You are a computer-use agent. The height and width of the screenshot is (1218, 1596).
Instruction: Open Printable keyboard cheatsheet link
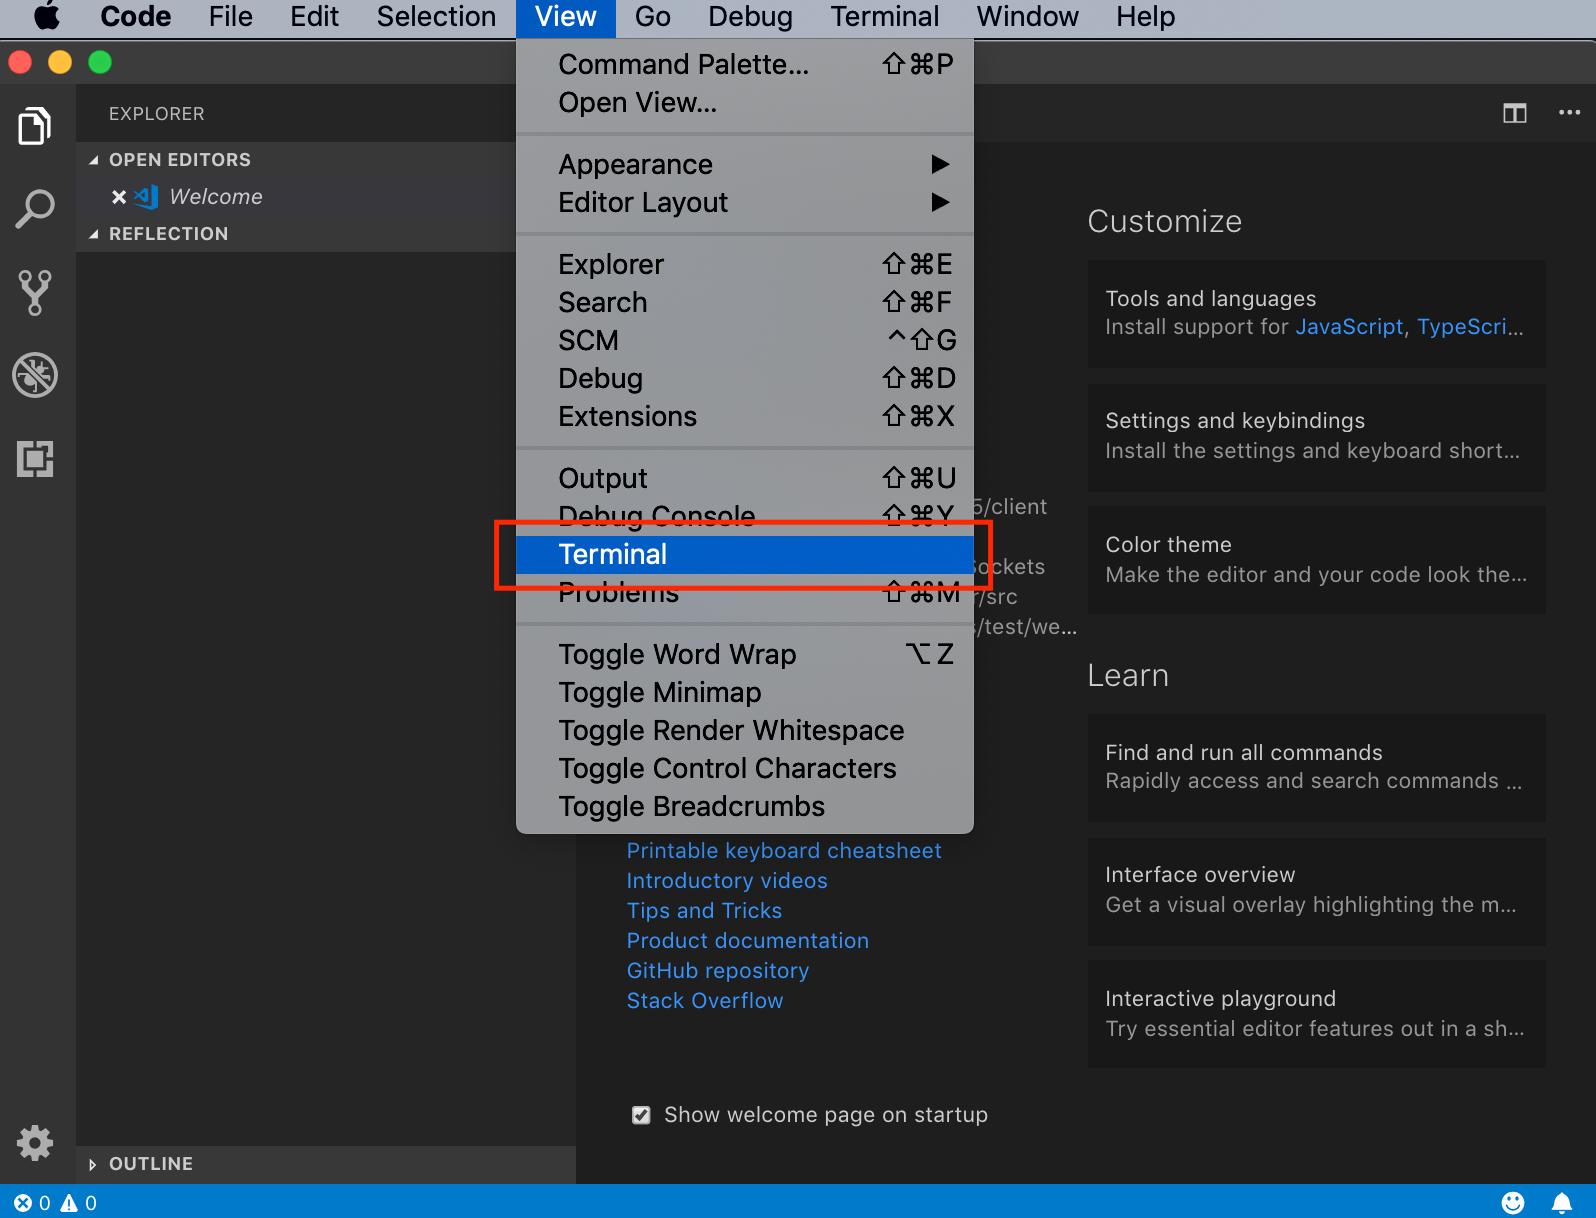[x=784, y=851]
